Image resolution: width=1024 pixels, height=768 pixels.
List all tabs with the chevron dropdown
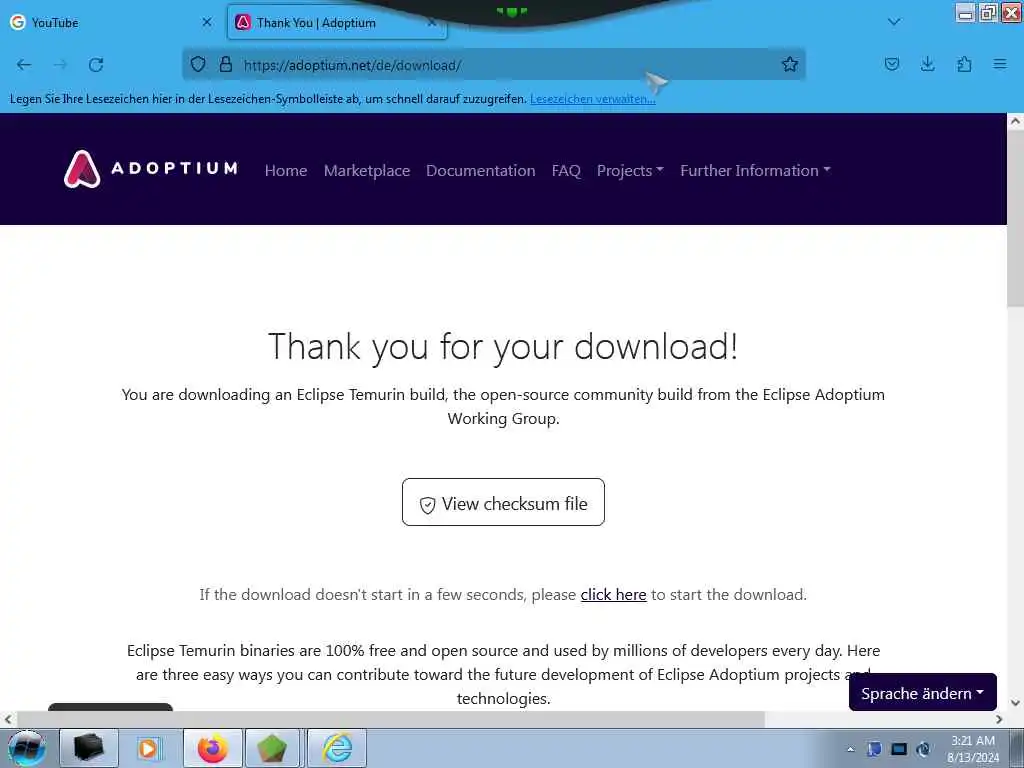(894, 22)
